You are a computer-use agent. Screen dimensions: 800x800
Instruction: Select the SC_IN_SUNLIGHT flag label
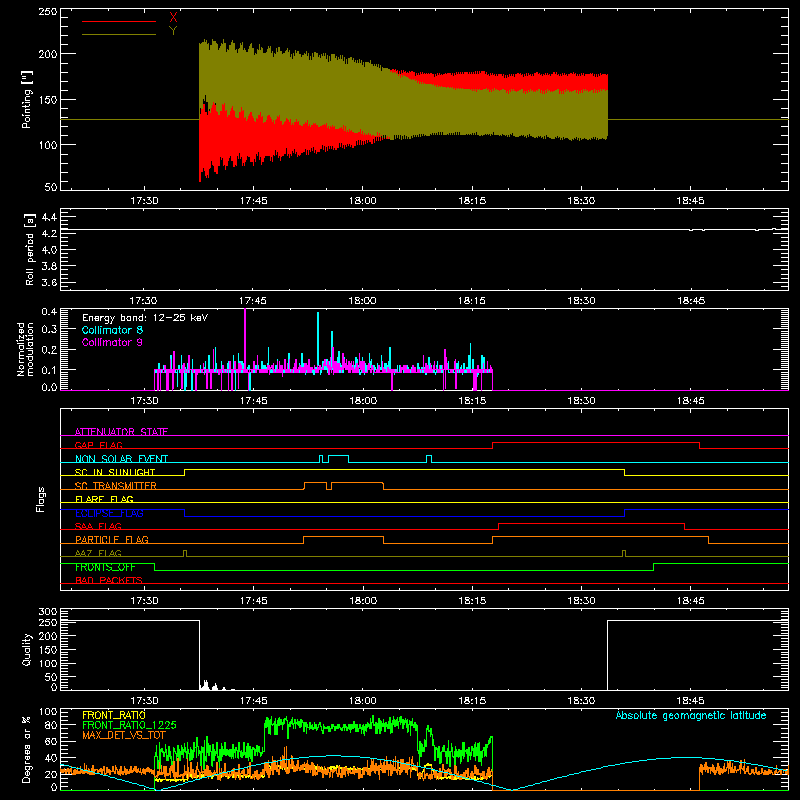click(115, 472)
